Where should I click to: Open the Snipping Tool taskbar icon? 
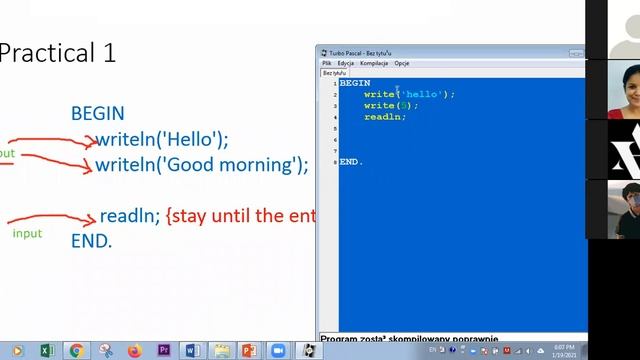click(x=106, y=351)
